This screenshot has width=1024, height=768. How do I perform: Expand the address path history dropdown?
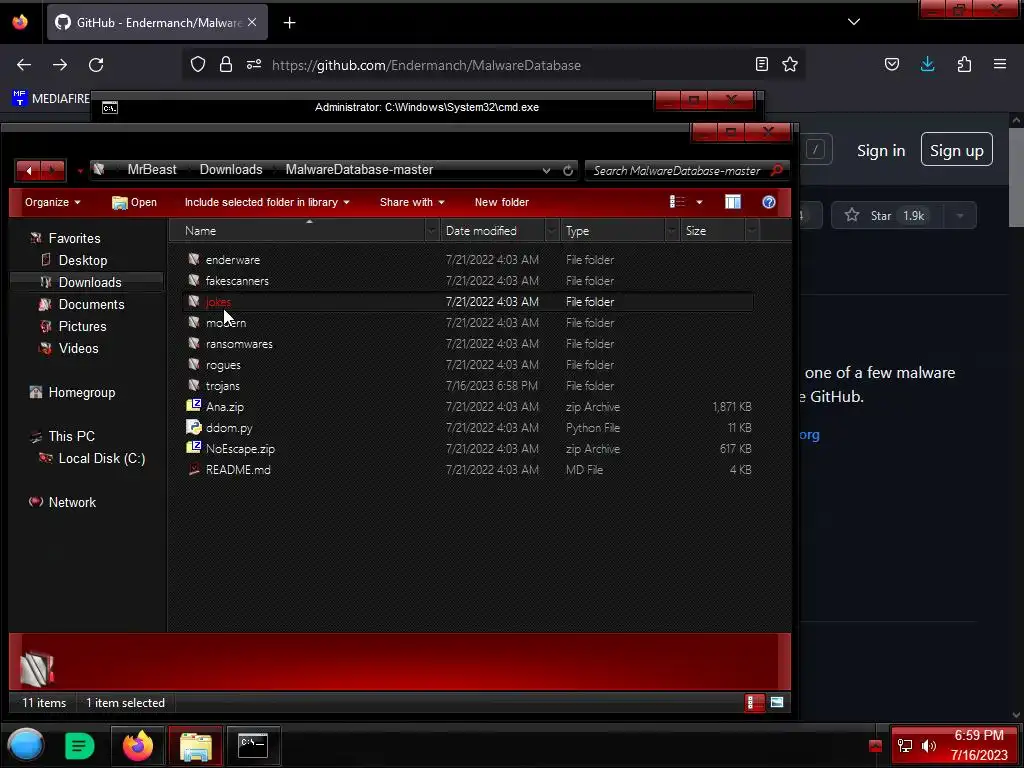546,170
